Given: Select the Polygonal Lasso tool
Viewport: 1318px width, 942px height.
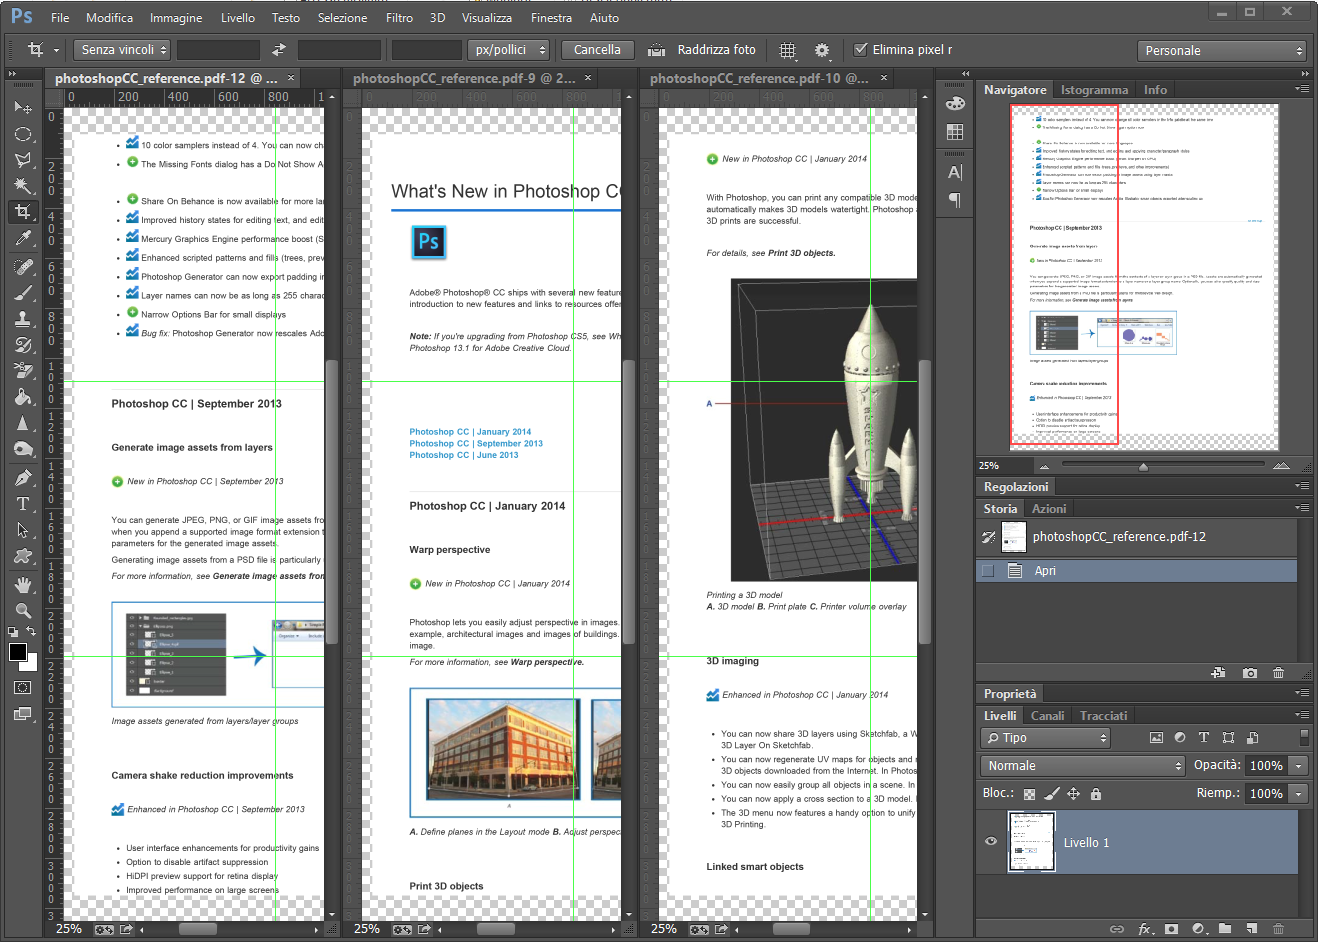Looking at the screenshot, I should click(x=23, y=159).
